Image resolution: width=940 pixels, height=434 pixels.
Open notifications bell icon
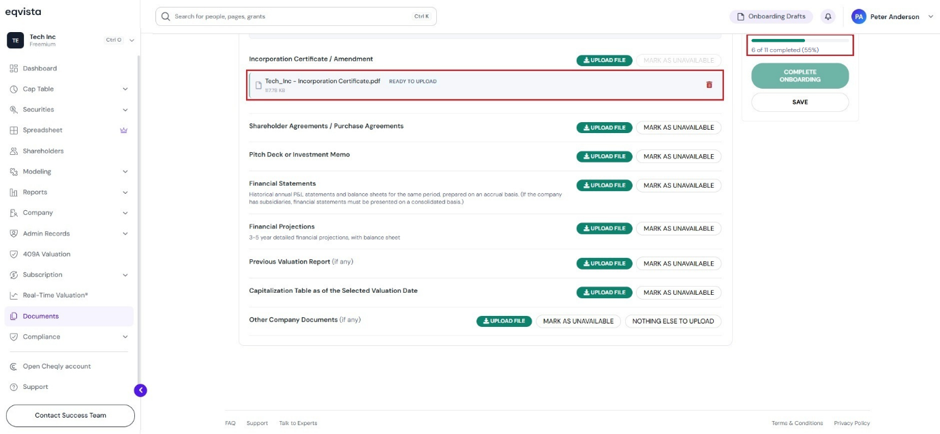(828, 17)
